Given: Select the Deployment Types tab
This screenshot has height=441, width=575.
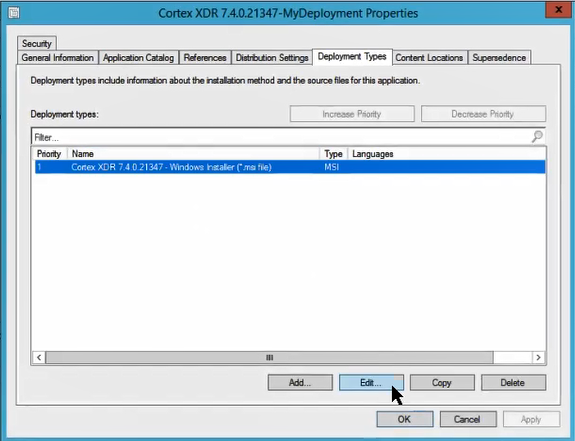Looking at the screenshot, I should click(352, 57).
